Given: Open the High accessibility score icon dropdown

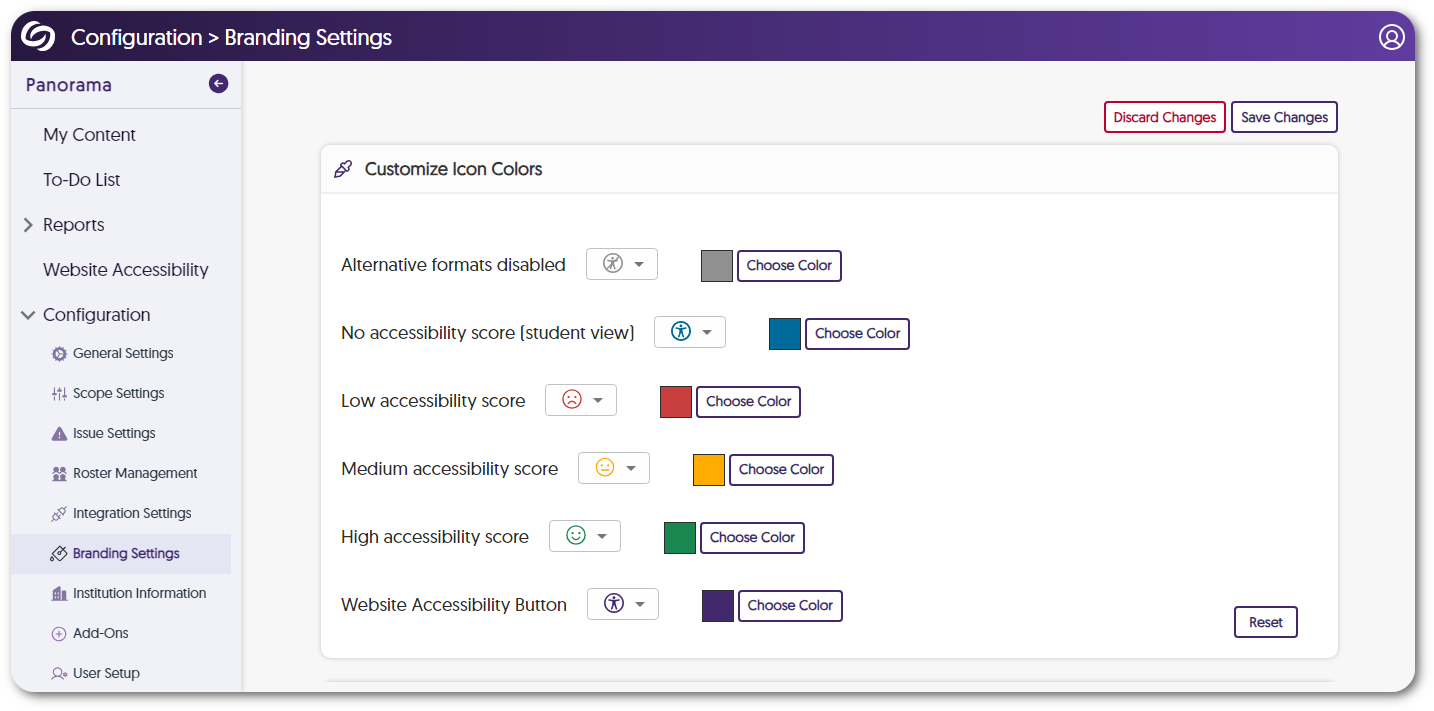Looking at the screenshot, I should point(585,536).
